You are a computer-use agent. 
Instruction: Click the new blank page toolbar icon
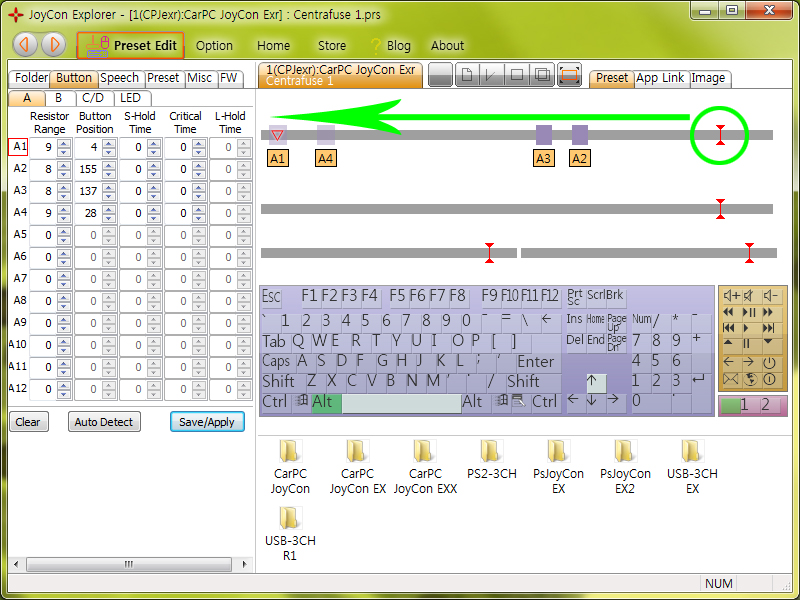click(466, 75)
